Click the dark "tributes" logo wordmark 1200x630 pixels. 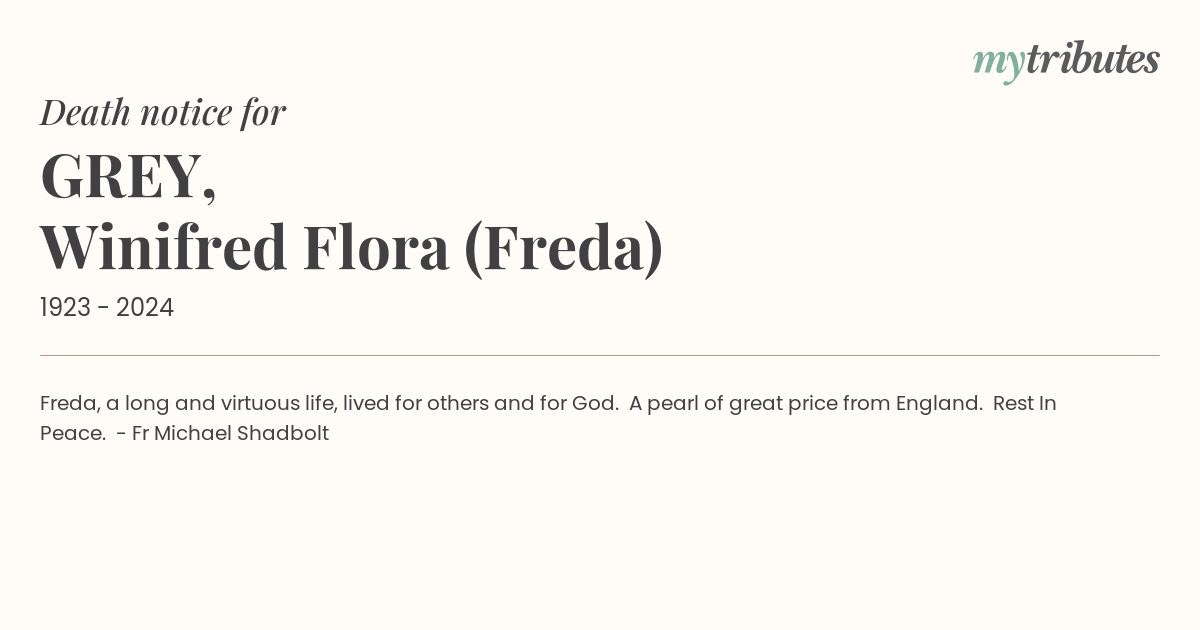click(x=1093, y=58)
